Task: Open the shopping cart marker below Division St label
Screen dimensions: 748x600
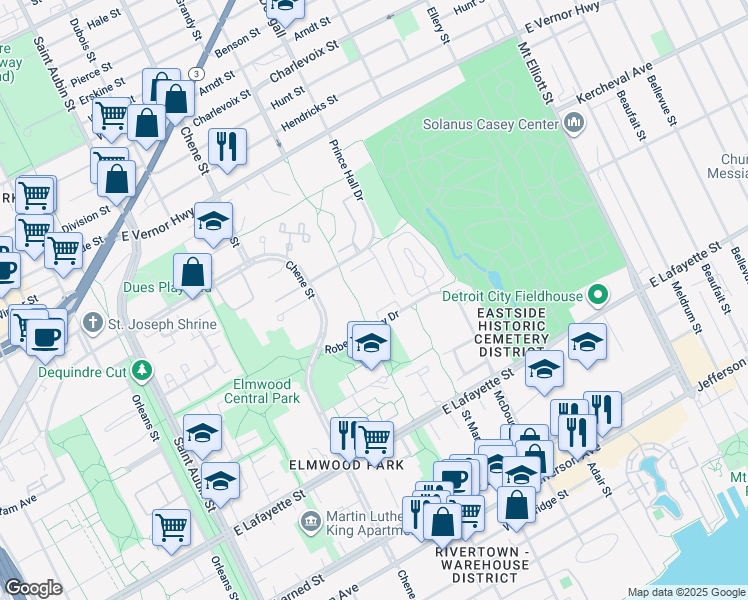Action: (63, 252)
